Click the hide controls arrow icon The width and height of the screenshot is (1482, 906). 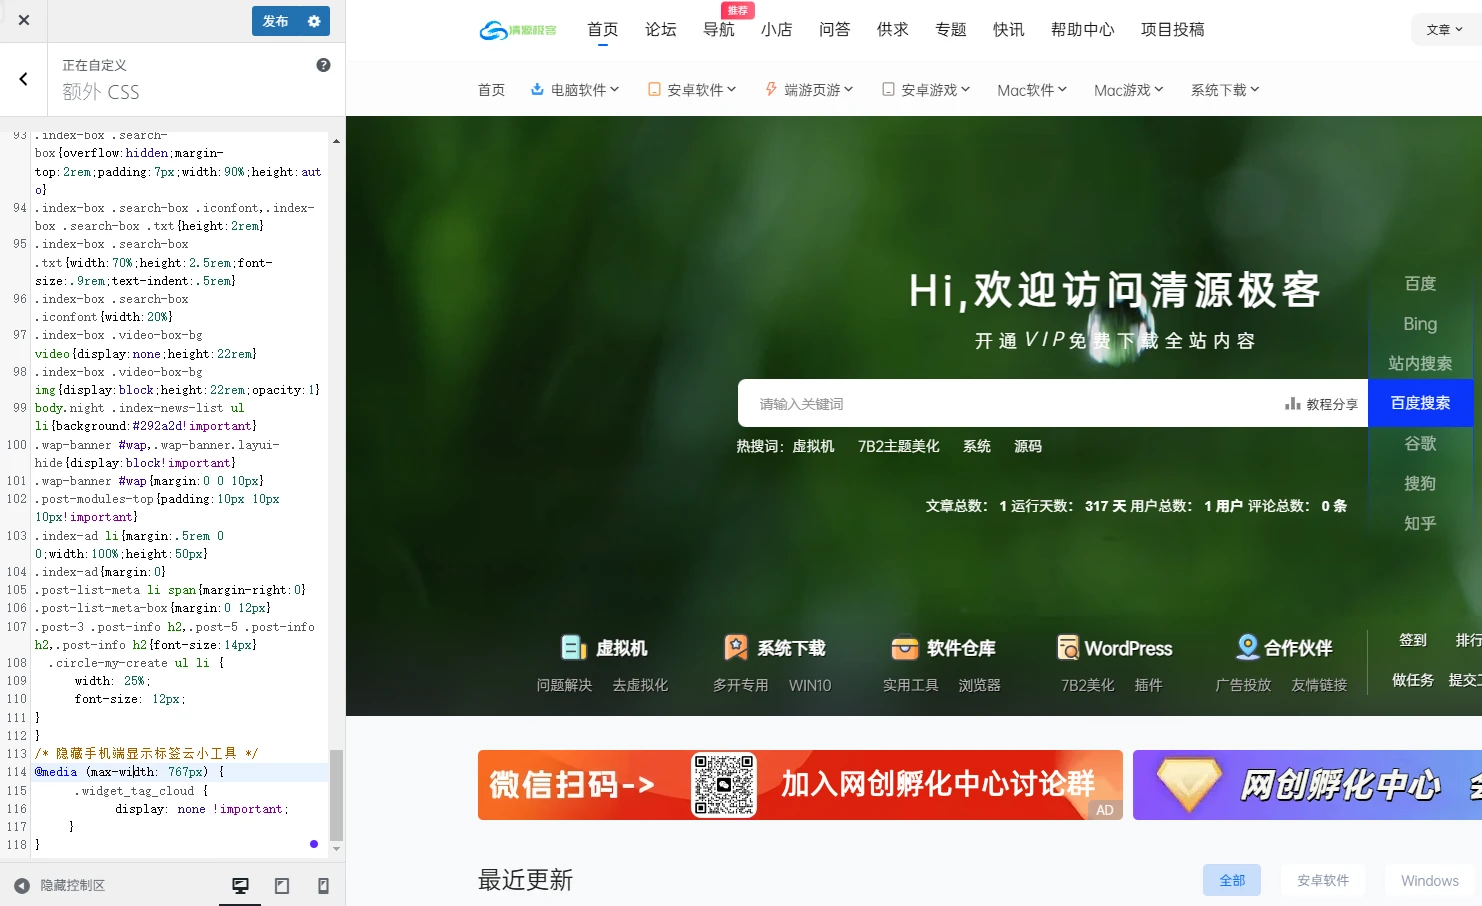22,886
